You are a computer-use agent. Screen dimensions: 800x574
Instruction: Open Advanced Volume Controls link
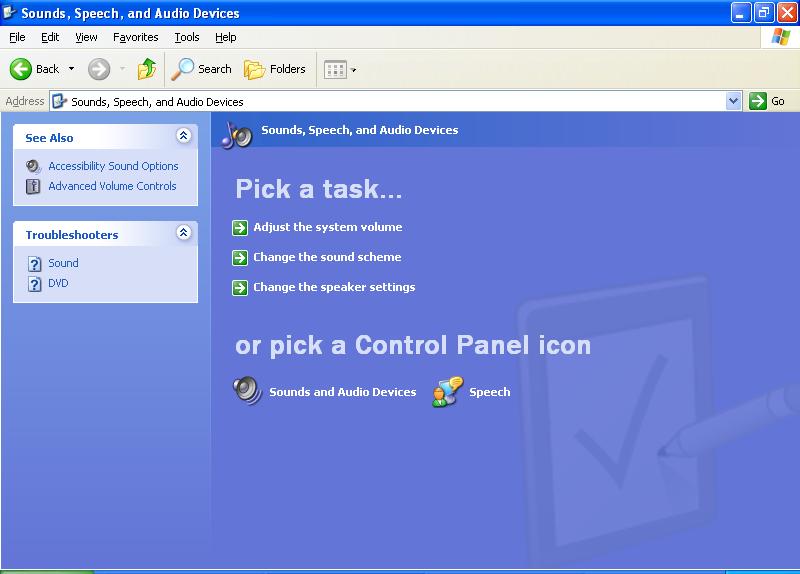pos(112,186)
